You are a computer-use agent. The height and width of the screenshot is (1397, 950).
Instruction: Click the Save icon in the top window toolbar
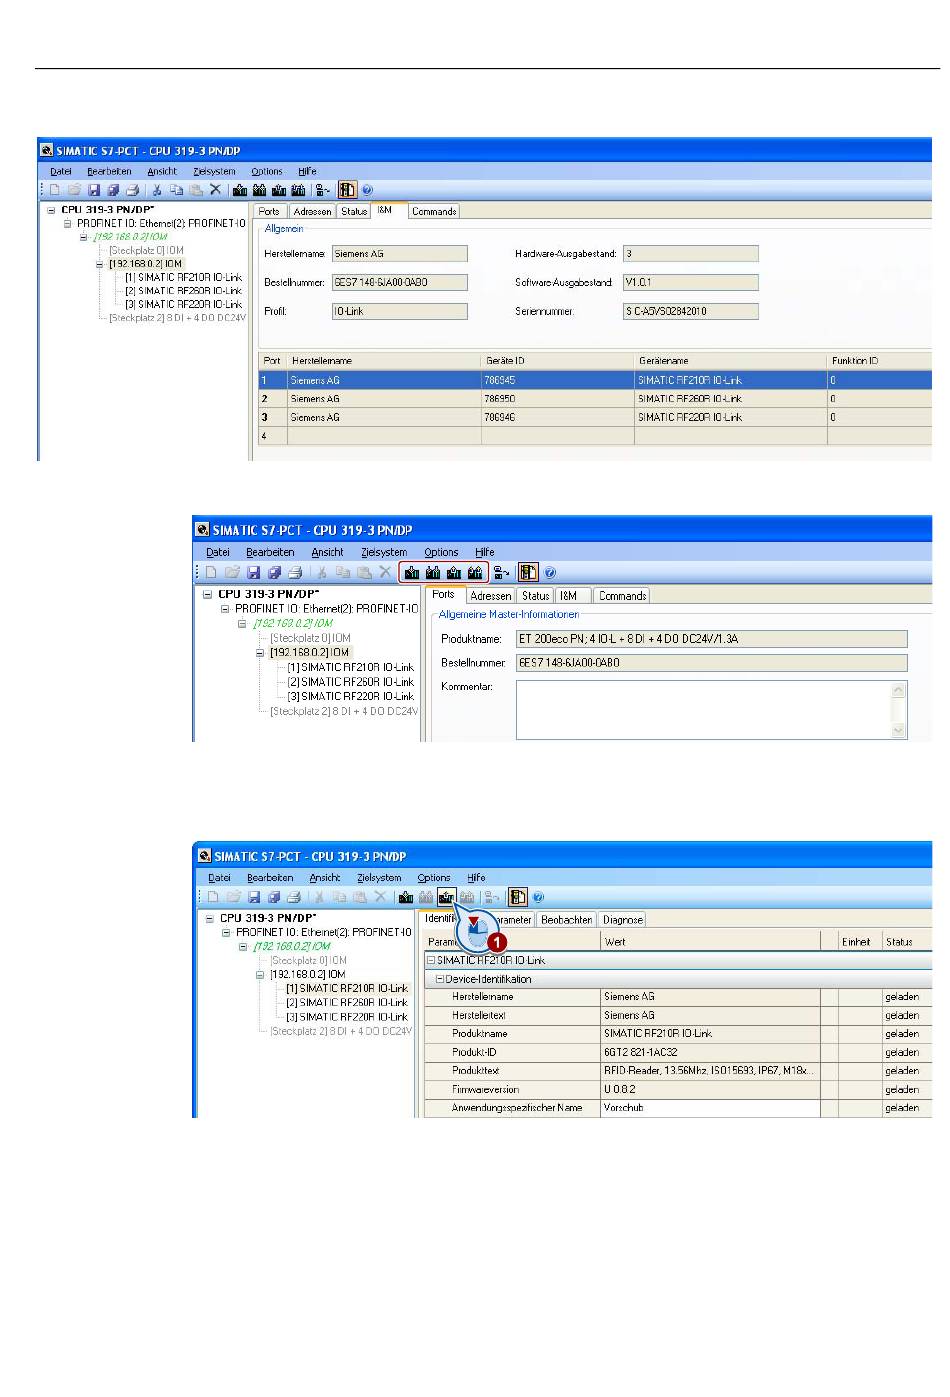[94, 190]
